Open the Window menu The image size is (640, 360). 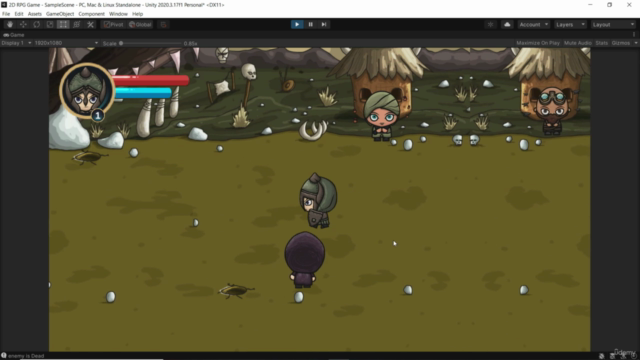pos(118,14)
